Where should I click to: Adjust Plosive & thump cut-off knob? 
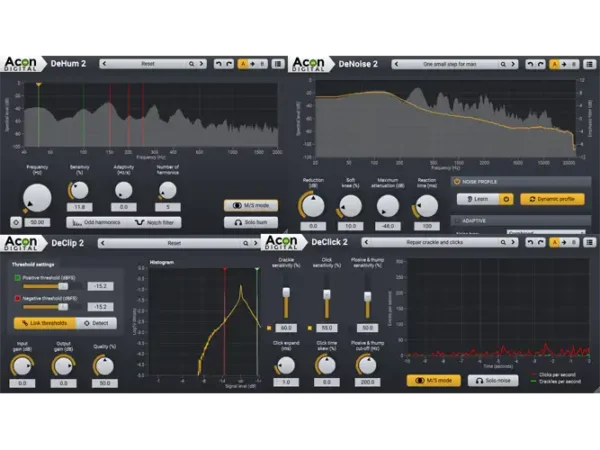pyautogui.click(x=367, y=365)
